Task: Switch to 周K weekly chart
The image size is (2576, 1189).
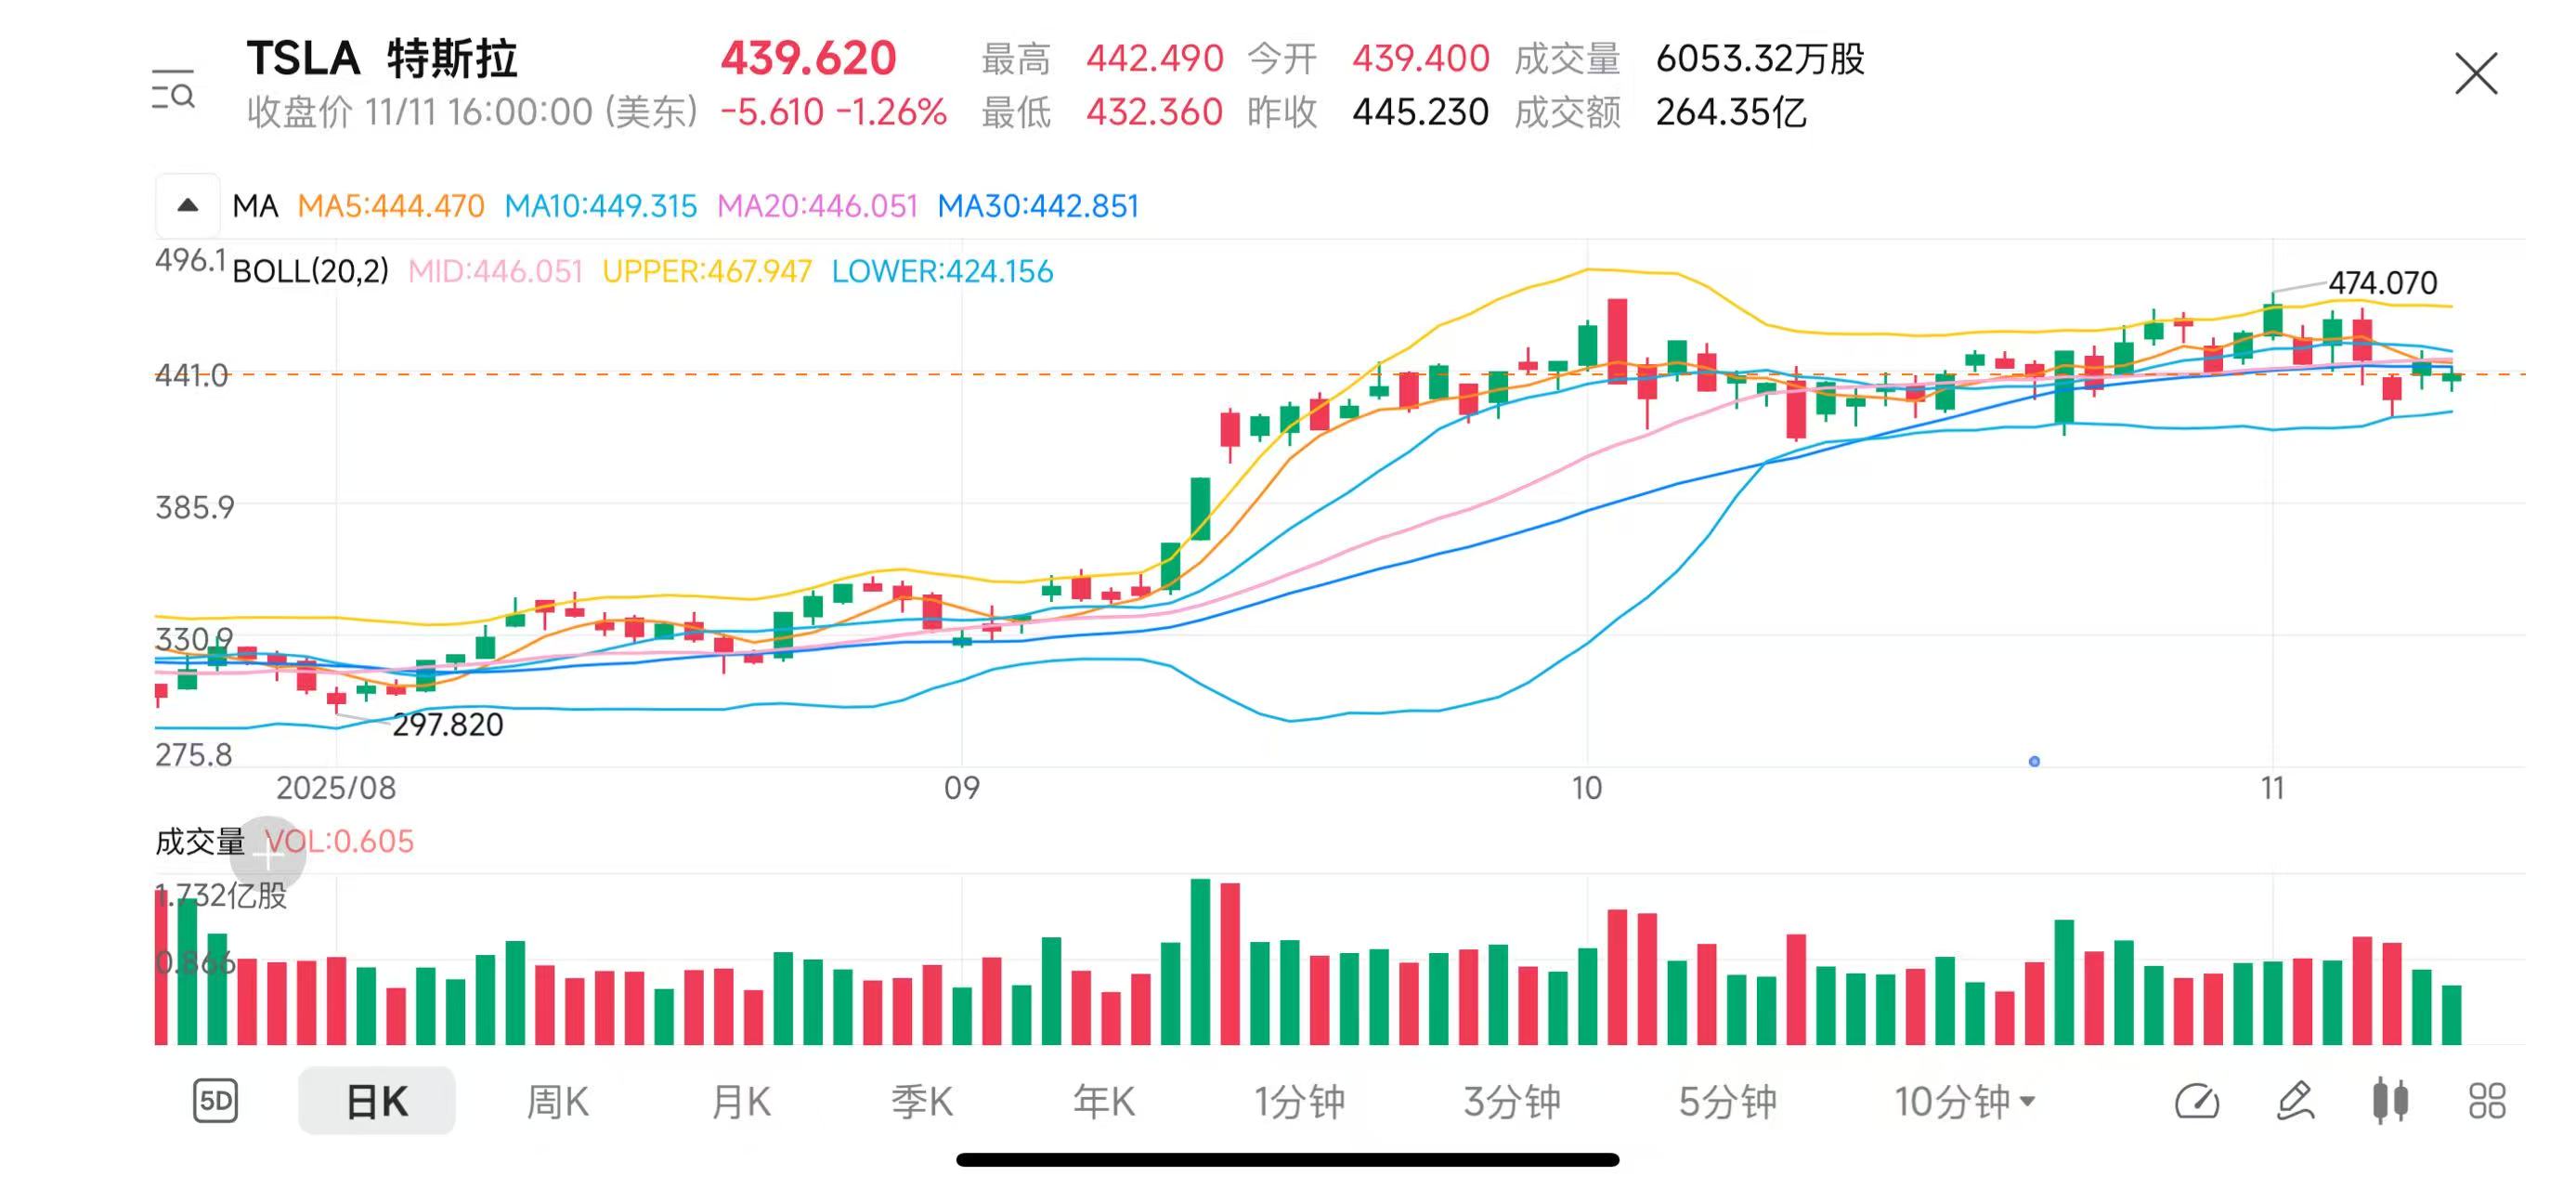Action: click(x=557, y=1101)
